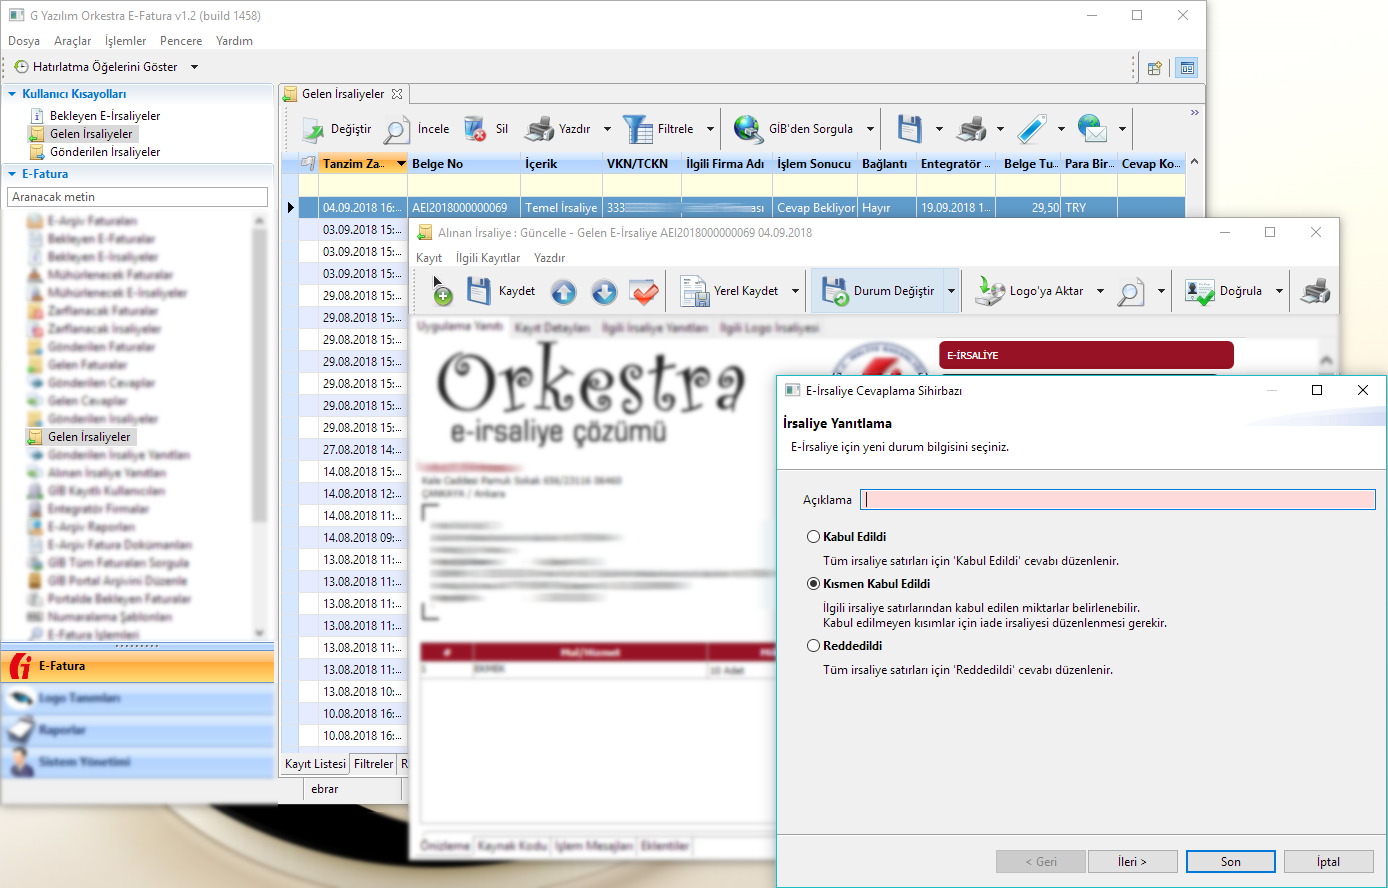Viewport: 1388px width, 888px height.
Task: Open the Durum Değiştir dropdown arrow
Action: pyautogui.click(x=951, y=292)
